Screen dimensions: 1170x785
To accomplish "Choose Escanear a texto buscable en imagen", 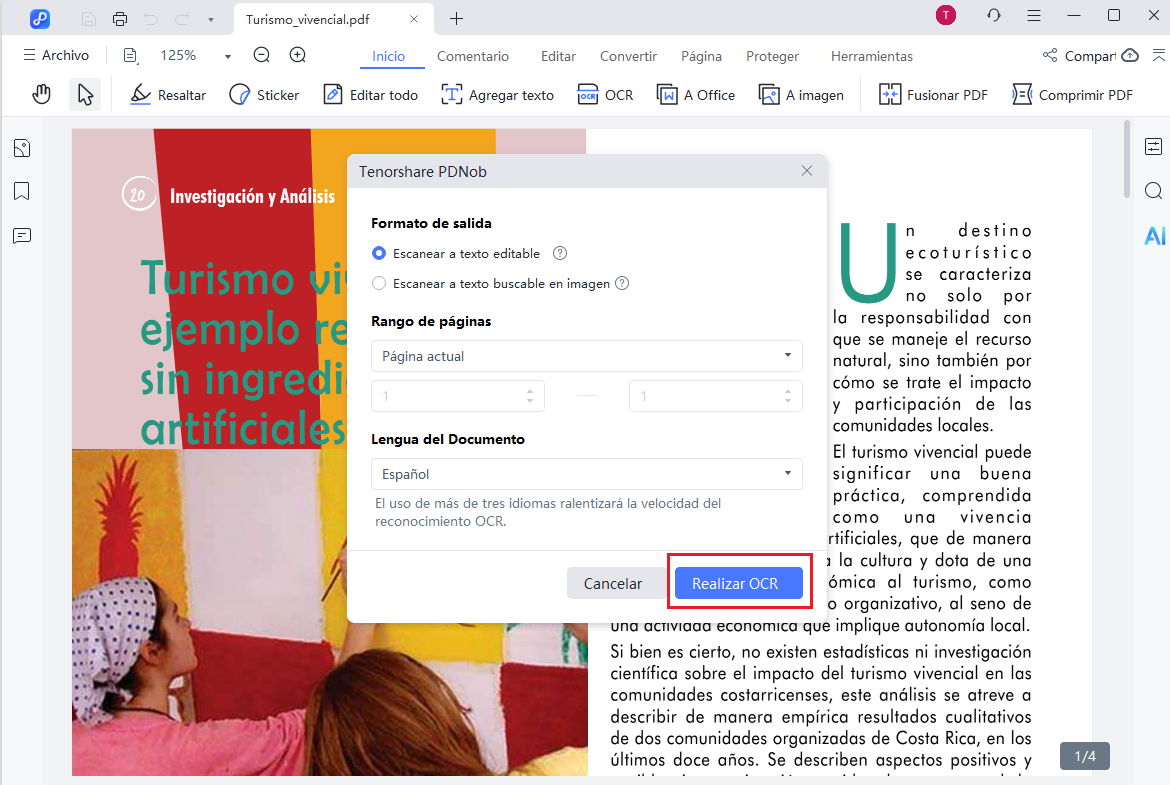I will (x=379, y=283).
